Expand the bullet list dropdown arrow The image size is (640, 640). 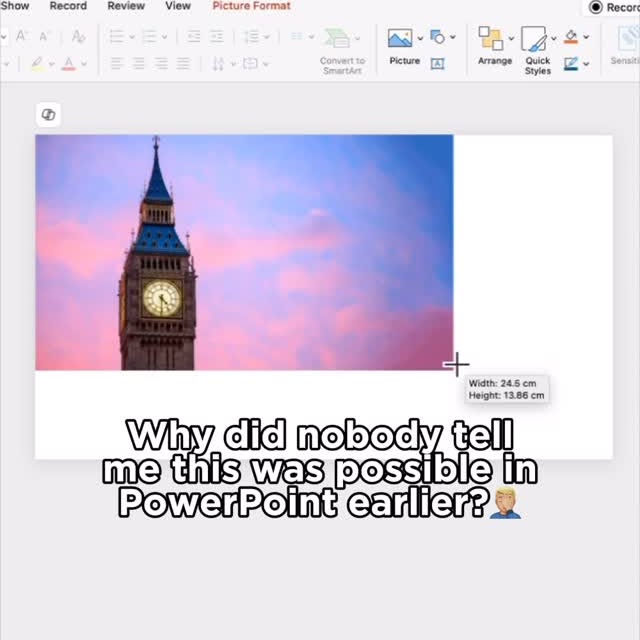click(x=131, y=37)
